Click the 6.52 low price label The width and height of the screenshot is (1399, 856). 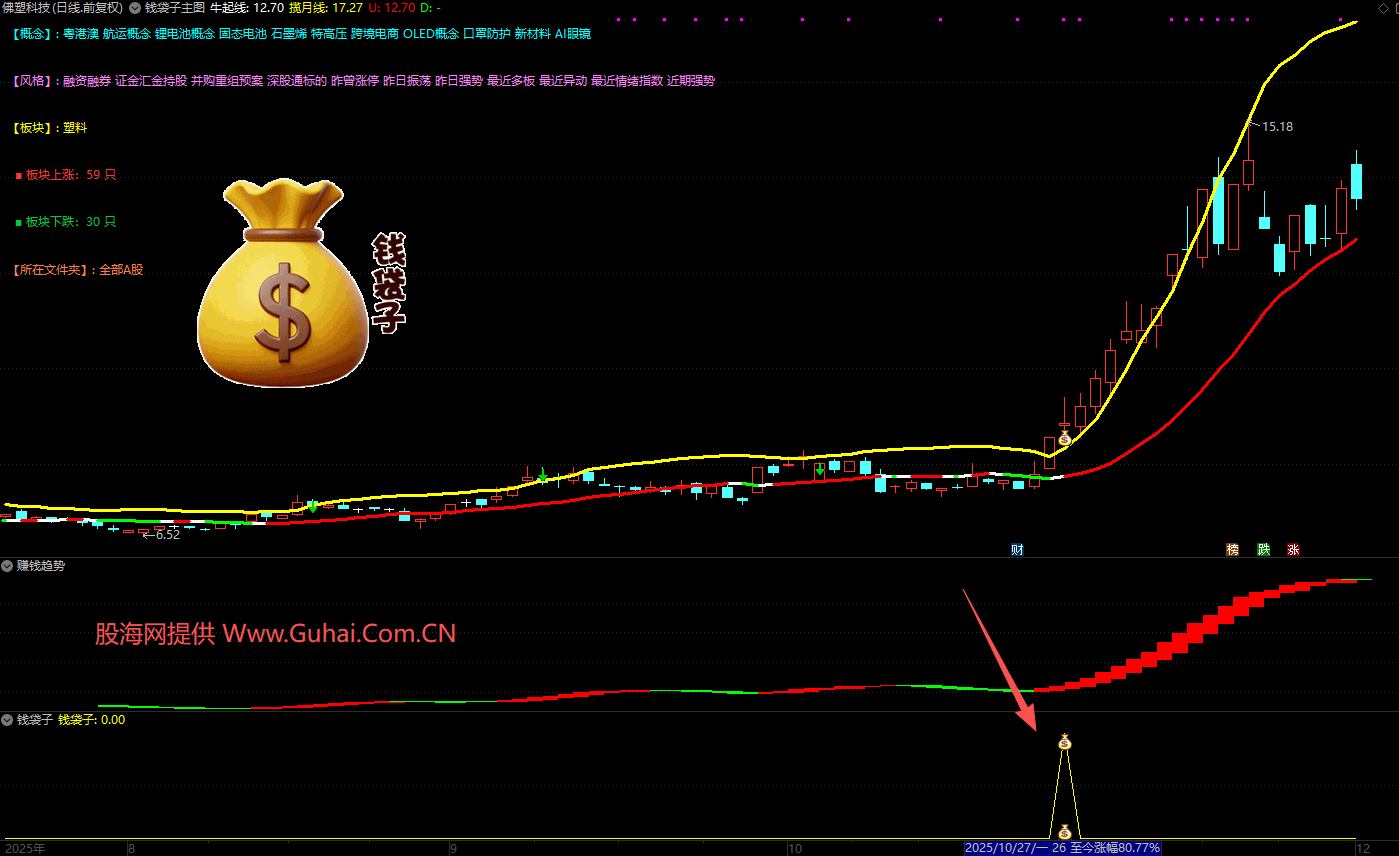coord(165,535)
